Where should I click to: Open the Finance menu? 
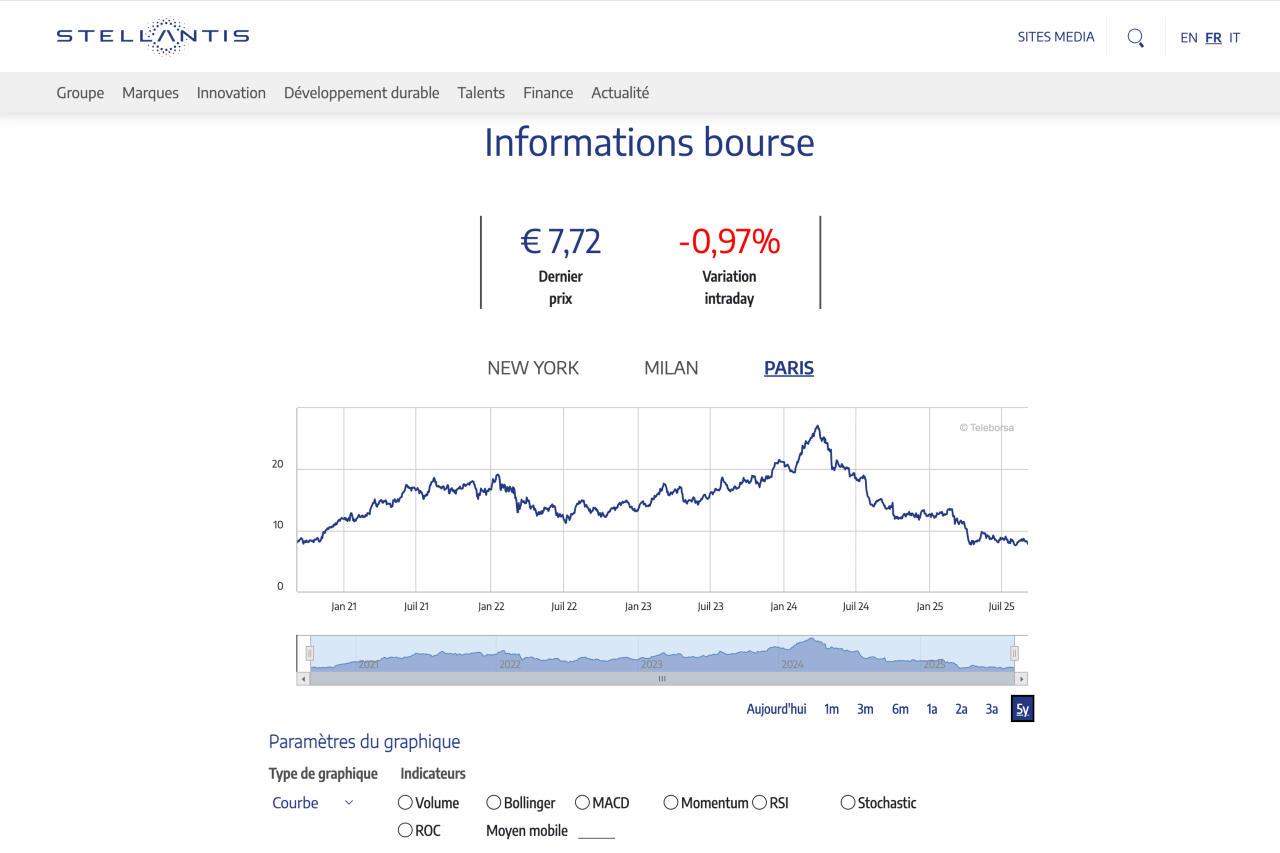point(548,92)
